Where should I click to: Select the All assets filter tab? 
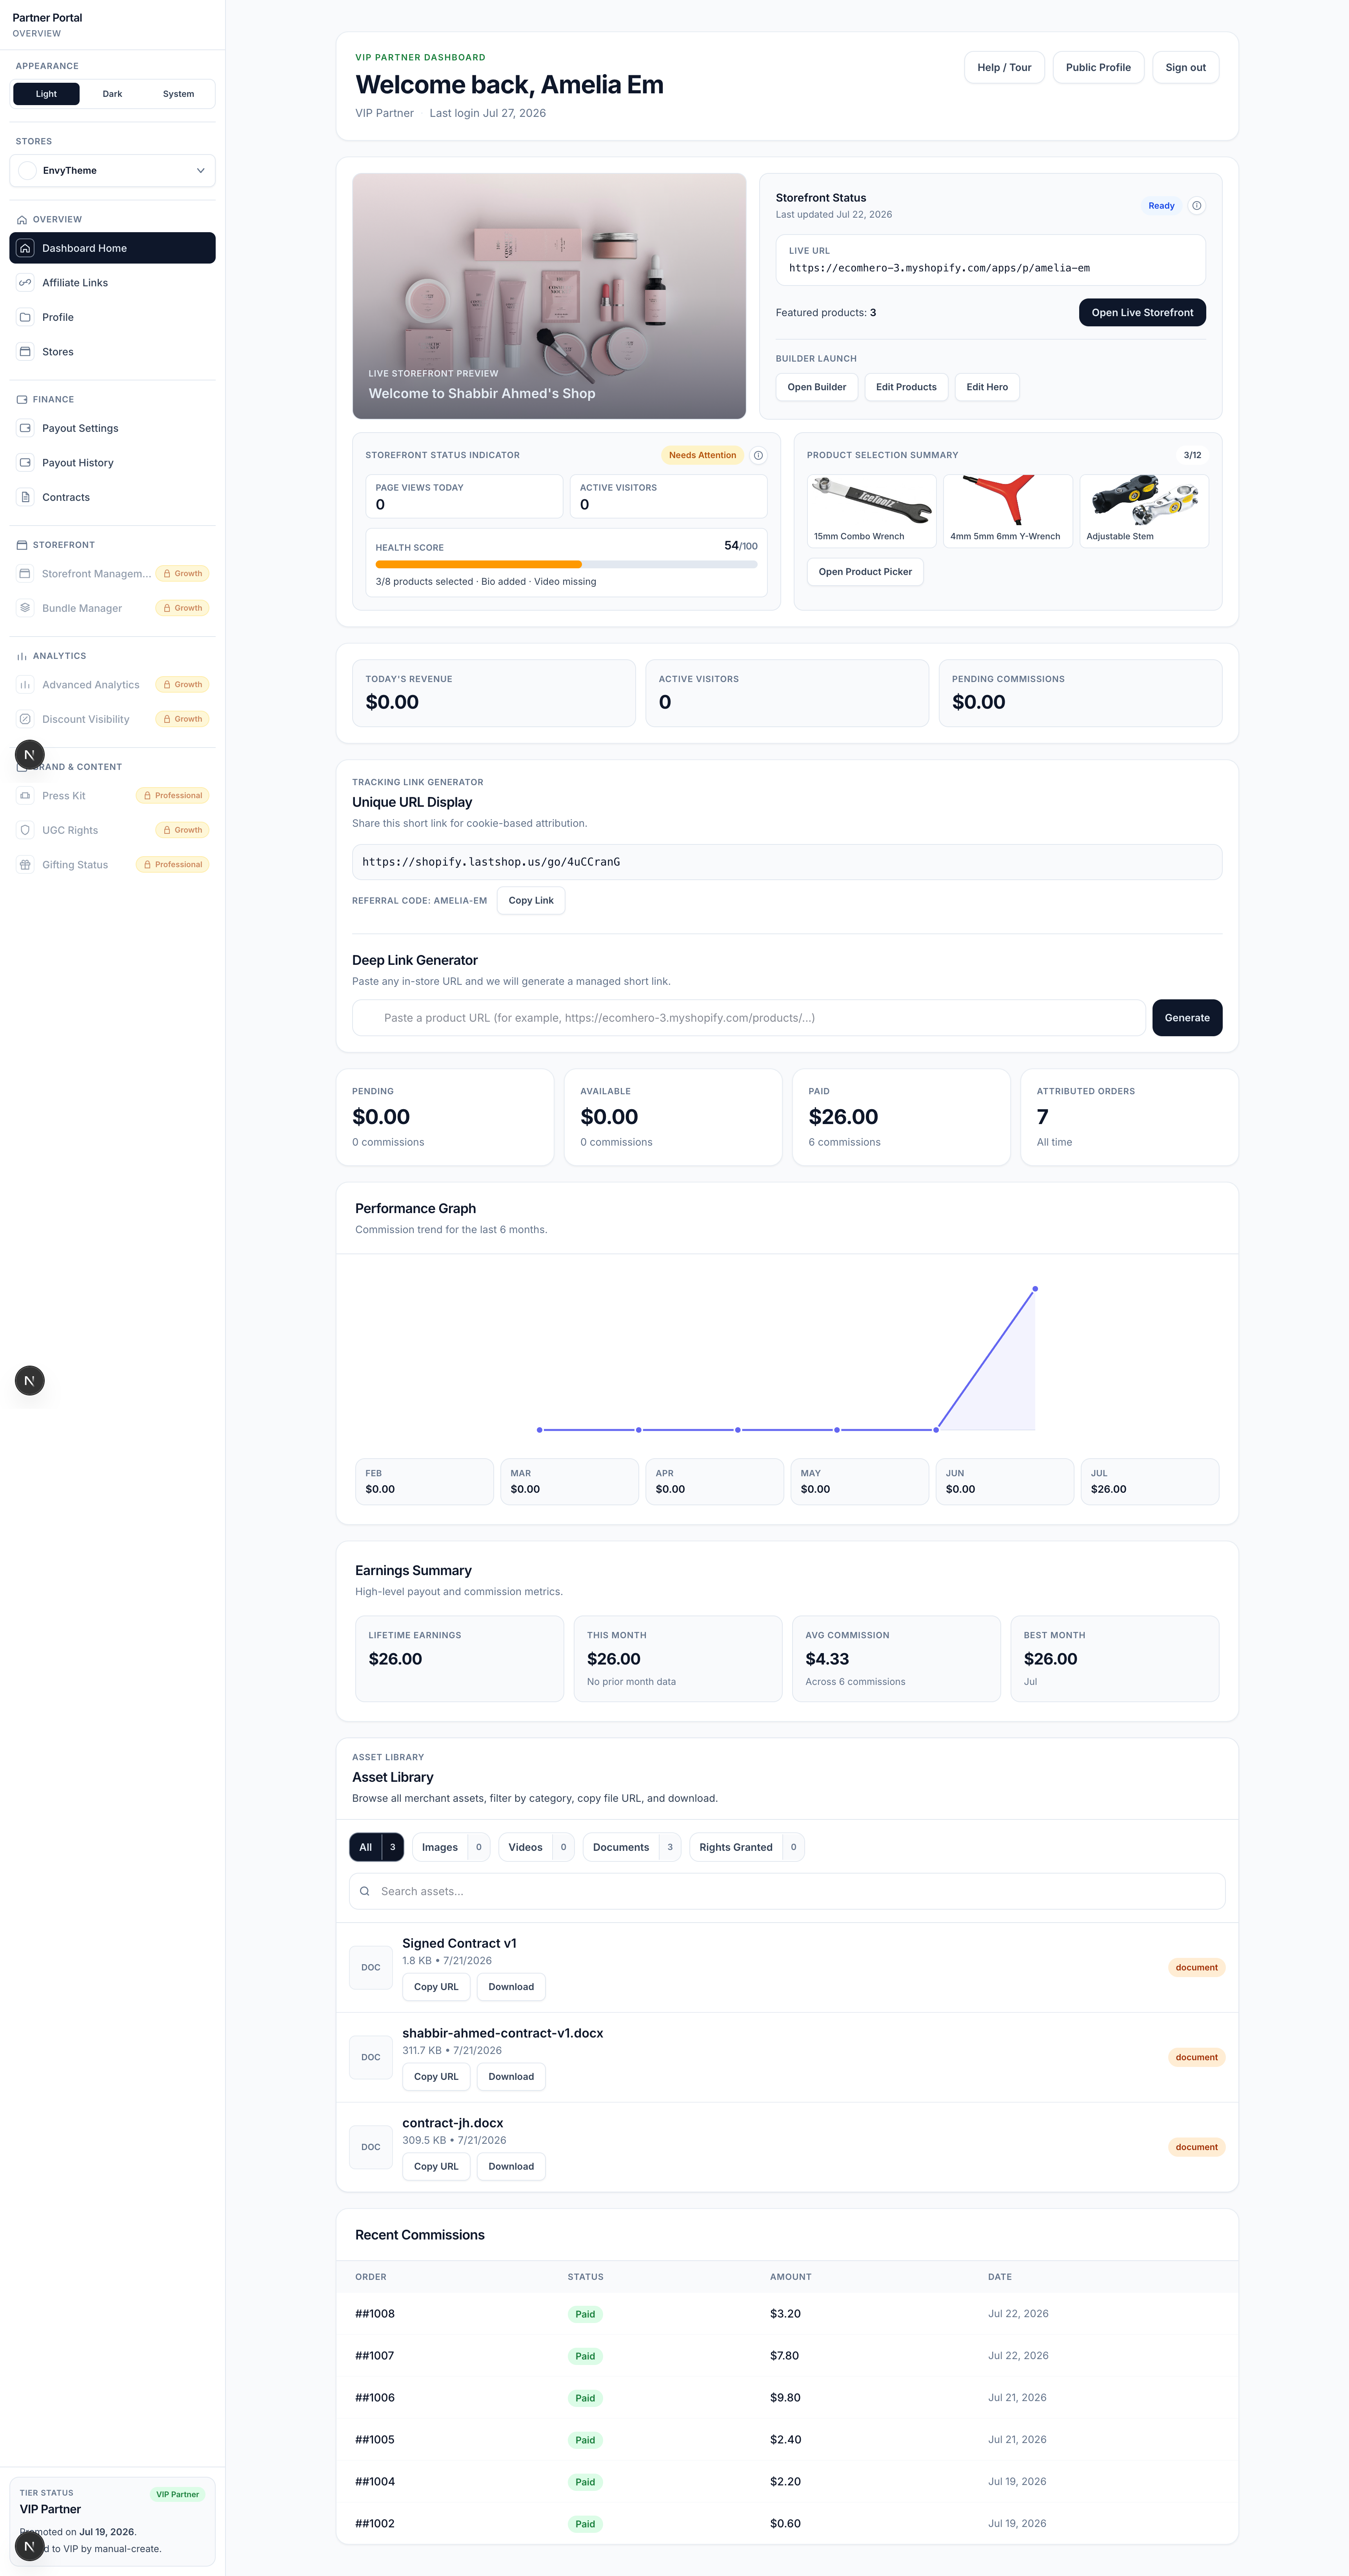click(376, 1847)
